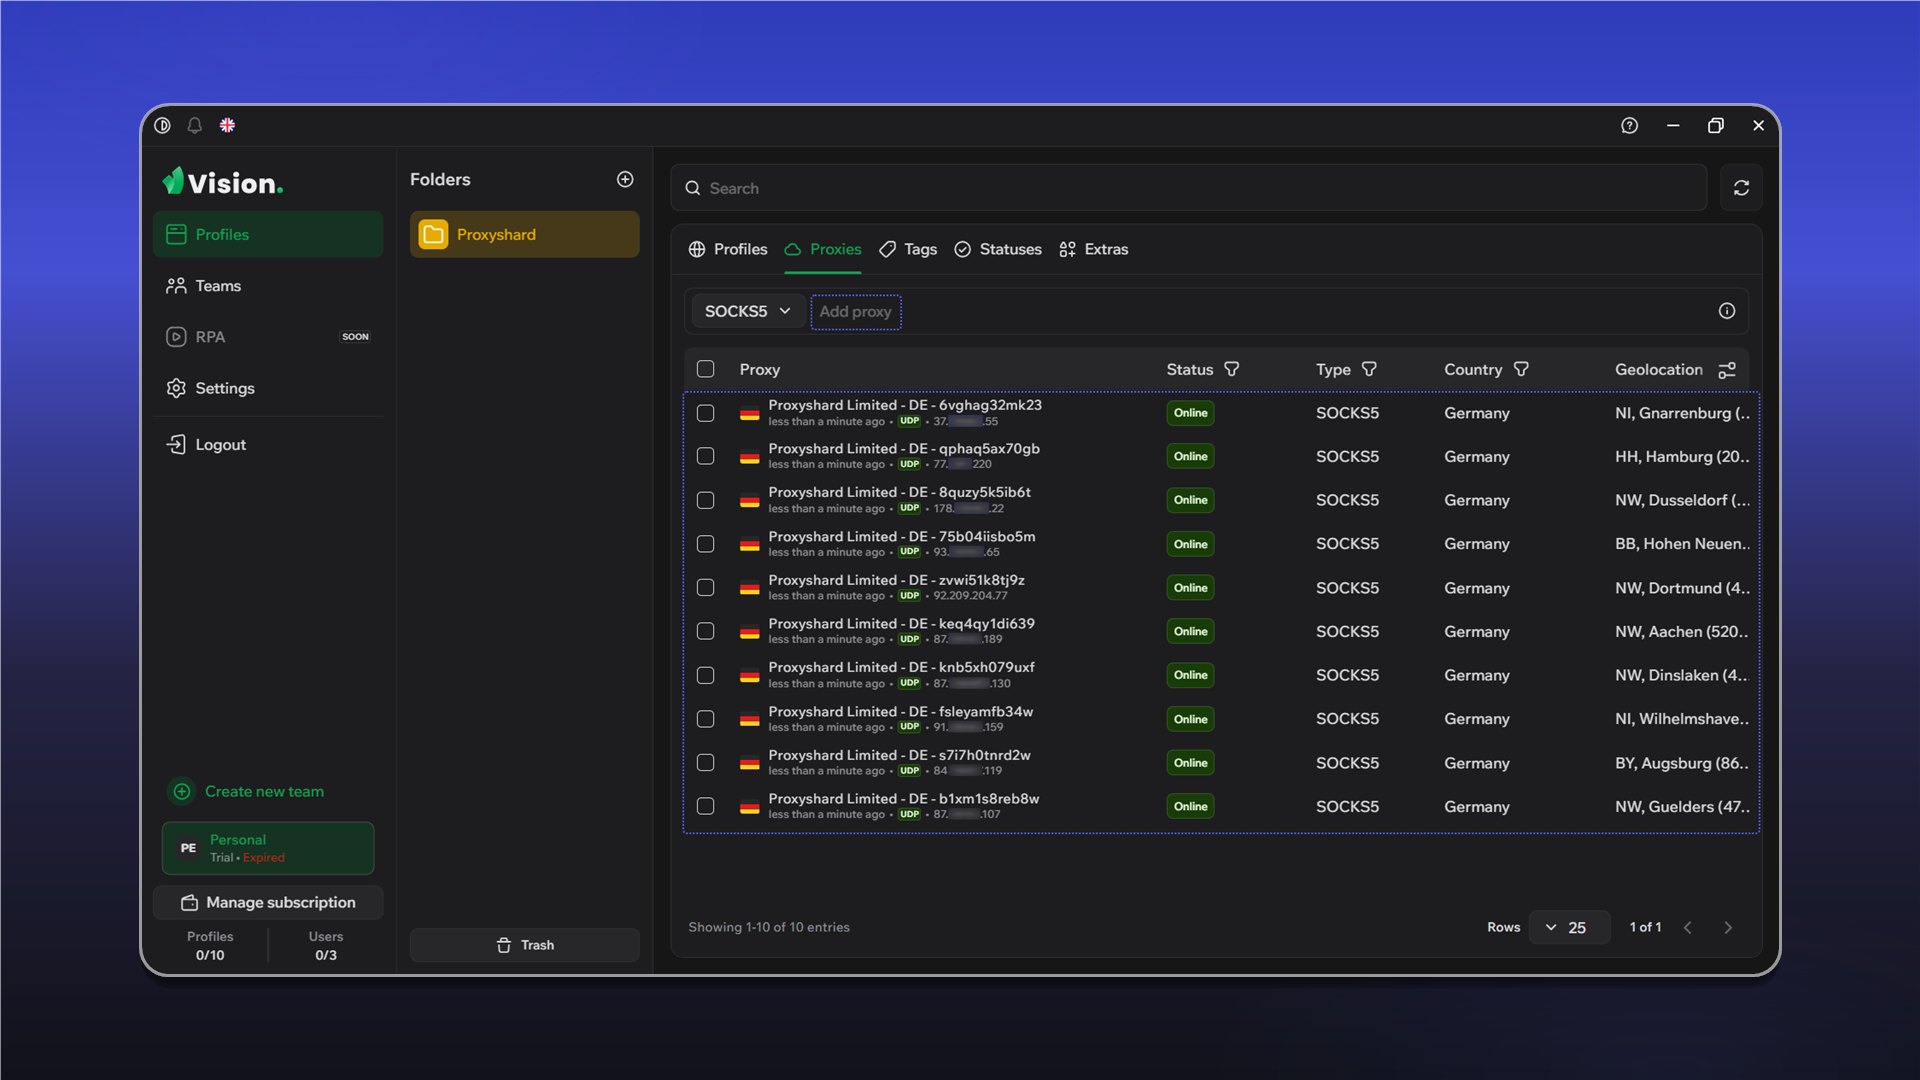Refresh list with the sync icon
This screenshot has width=1920, height=1080.
(1741, 188)
